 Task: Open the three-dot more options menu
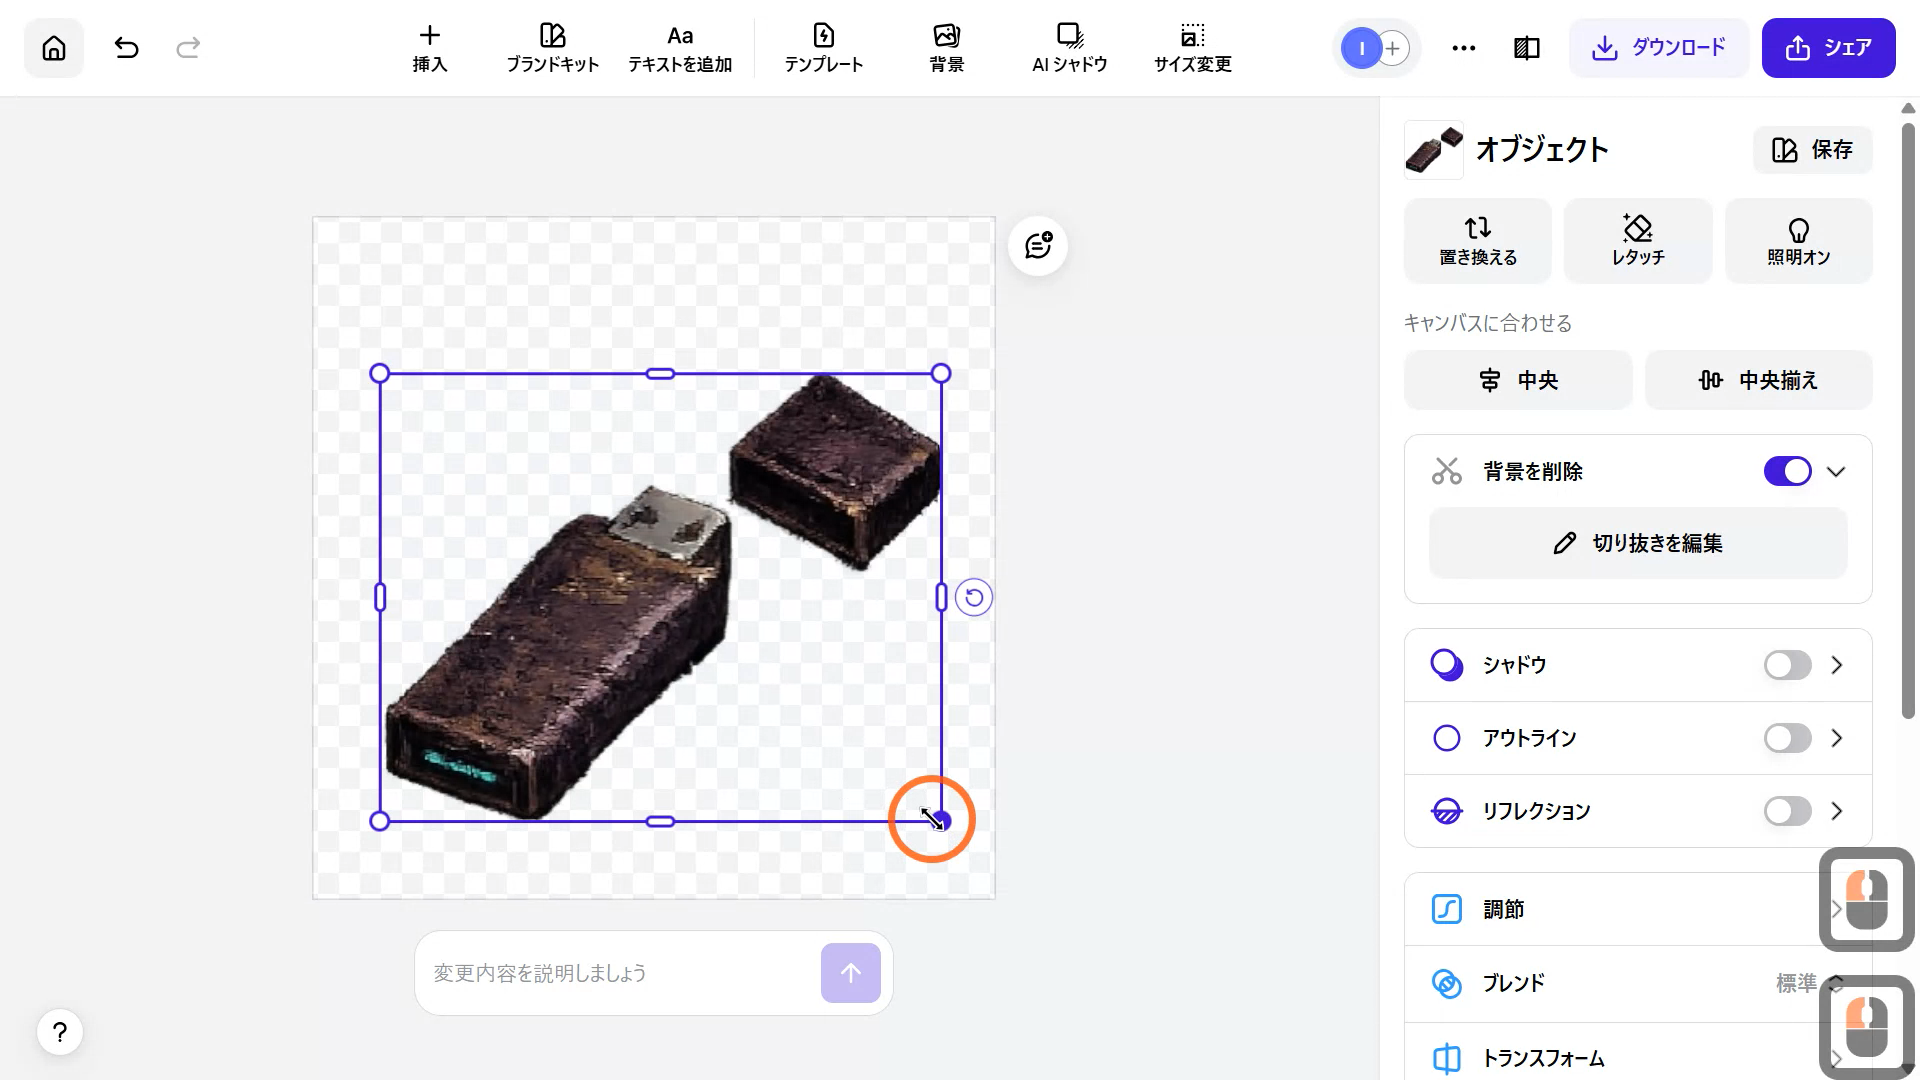pos(1463,48)
